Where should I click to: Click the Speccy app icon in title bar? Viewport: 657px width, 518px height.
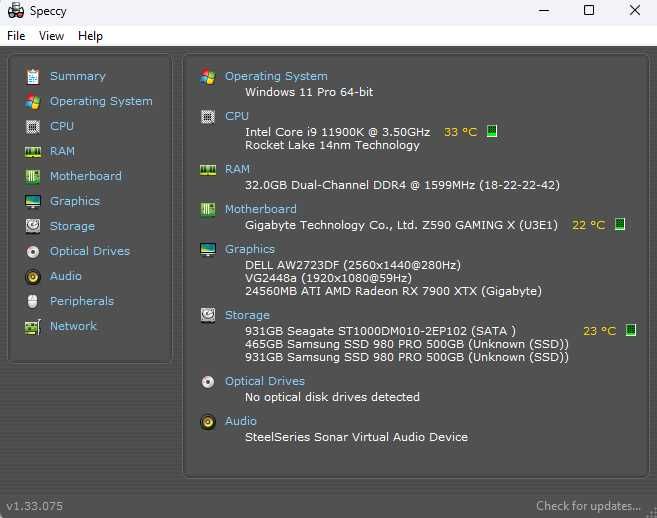[16, 10]
